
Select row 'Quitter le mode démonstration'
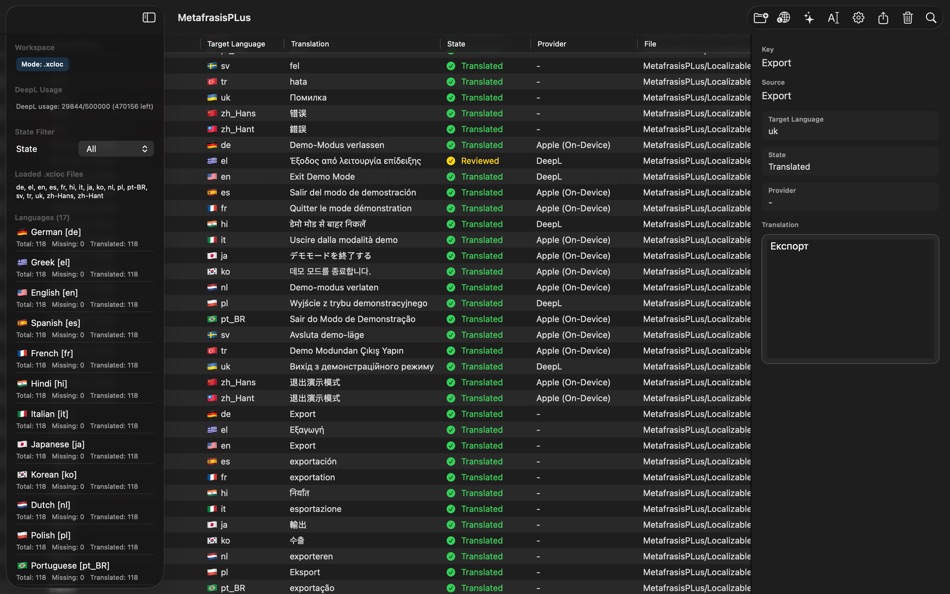(457, 209)
